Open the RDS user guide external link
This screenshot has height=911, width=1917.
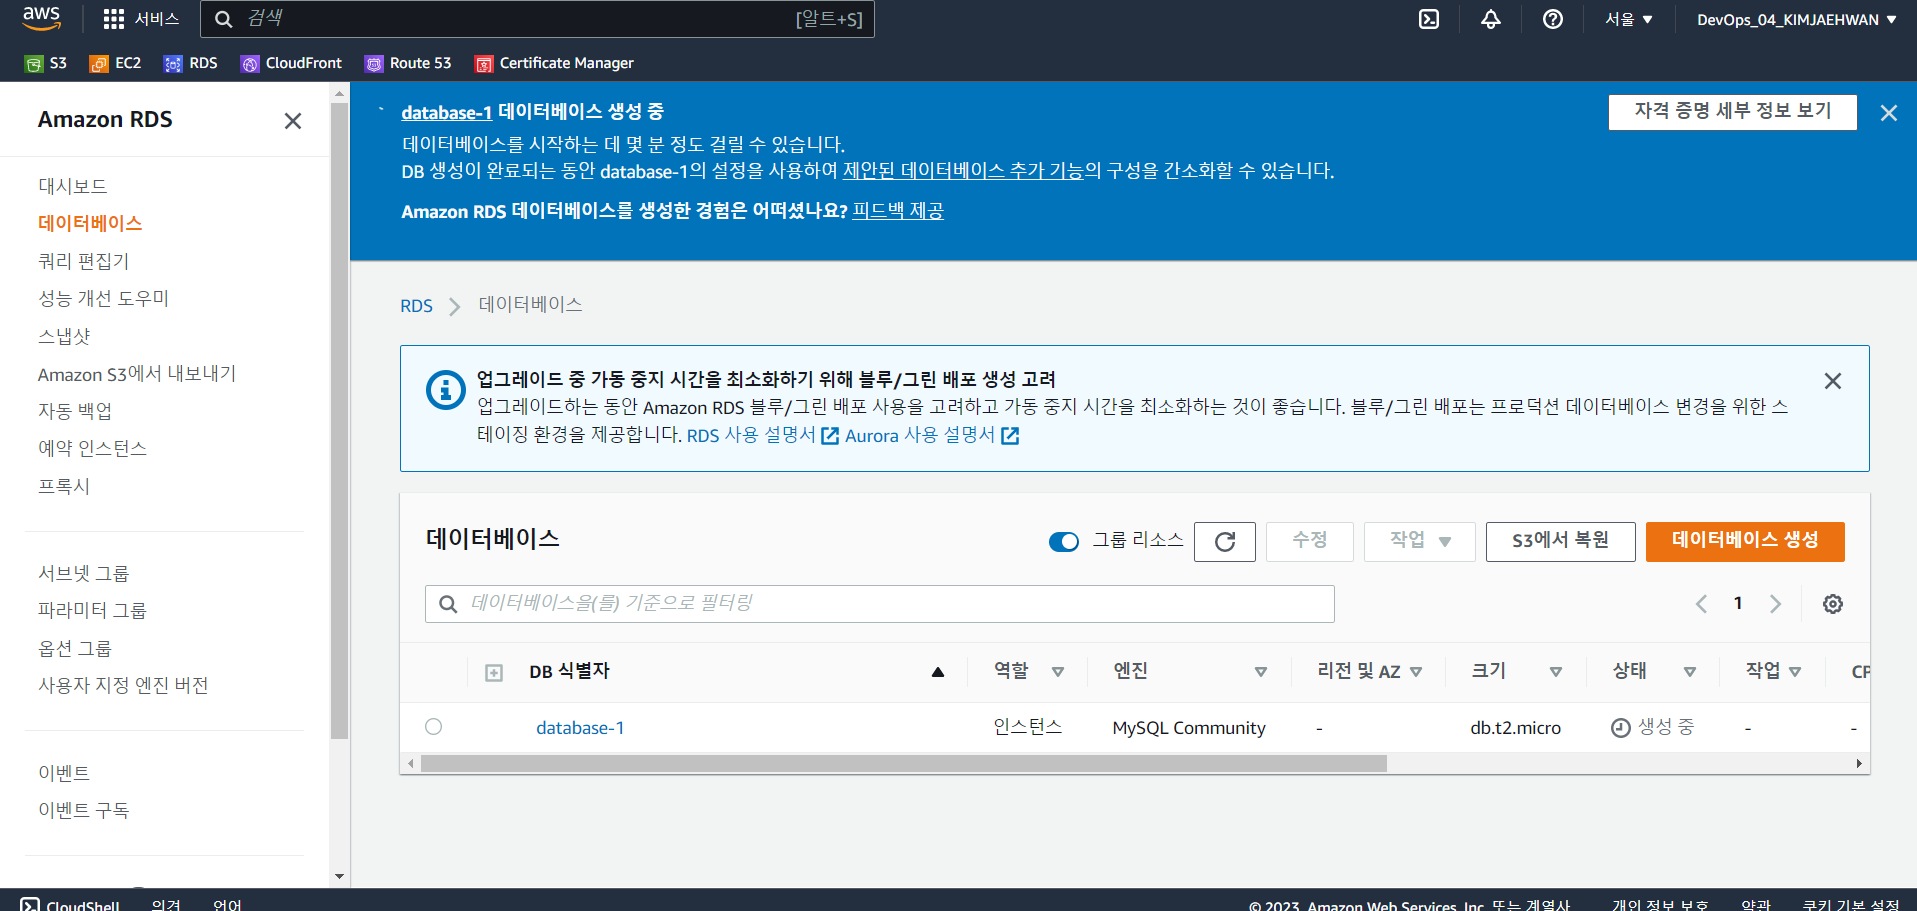(x=763, y=436)
